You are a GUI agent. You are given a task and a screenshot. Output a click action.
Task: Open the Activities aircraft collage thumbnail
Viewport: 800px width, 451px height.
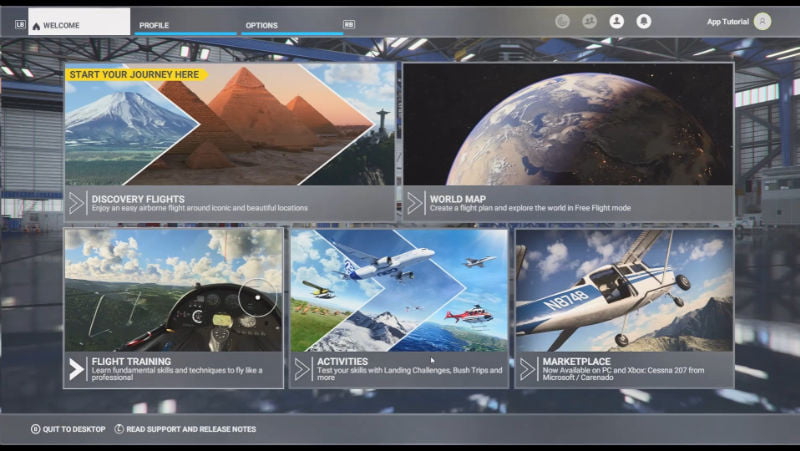tap(399, 290)
